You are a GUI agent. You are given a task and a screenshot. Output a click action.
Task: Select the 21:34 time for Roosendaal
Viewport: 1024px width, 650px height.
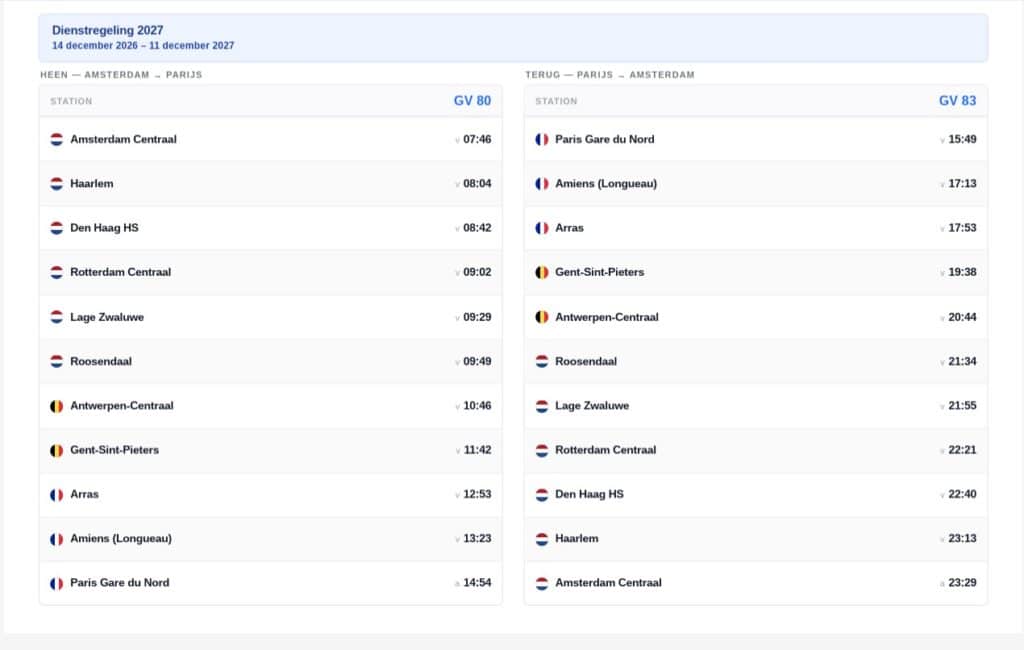tap(962, 361)
